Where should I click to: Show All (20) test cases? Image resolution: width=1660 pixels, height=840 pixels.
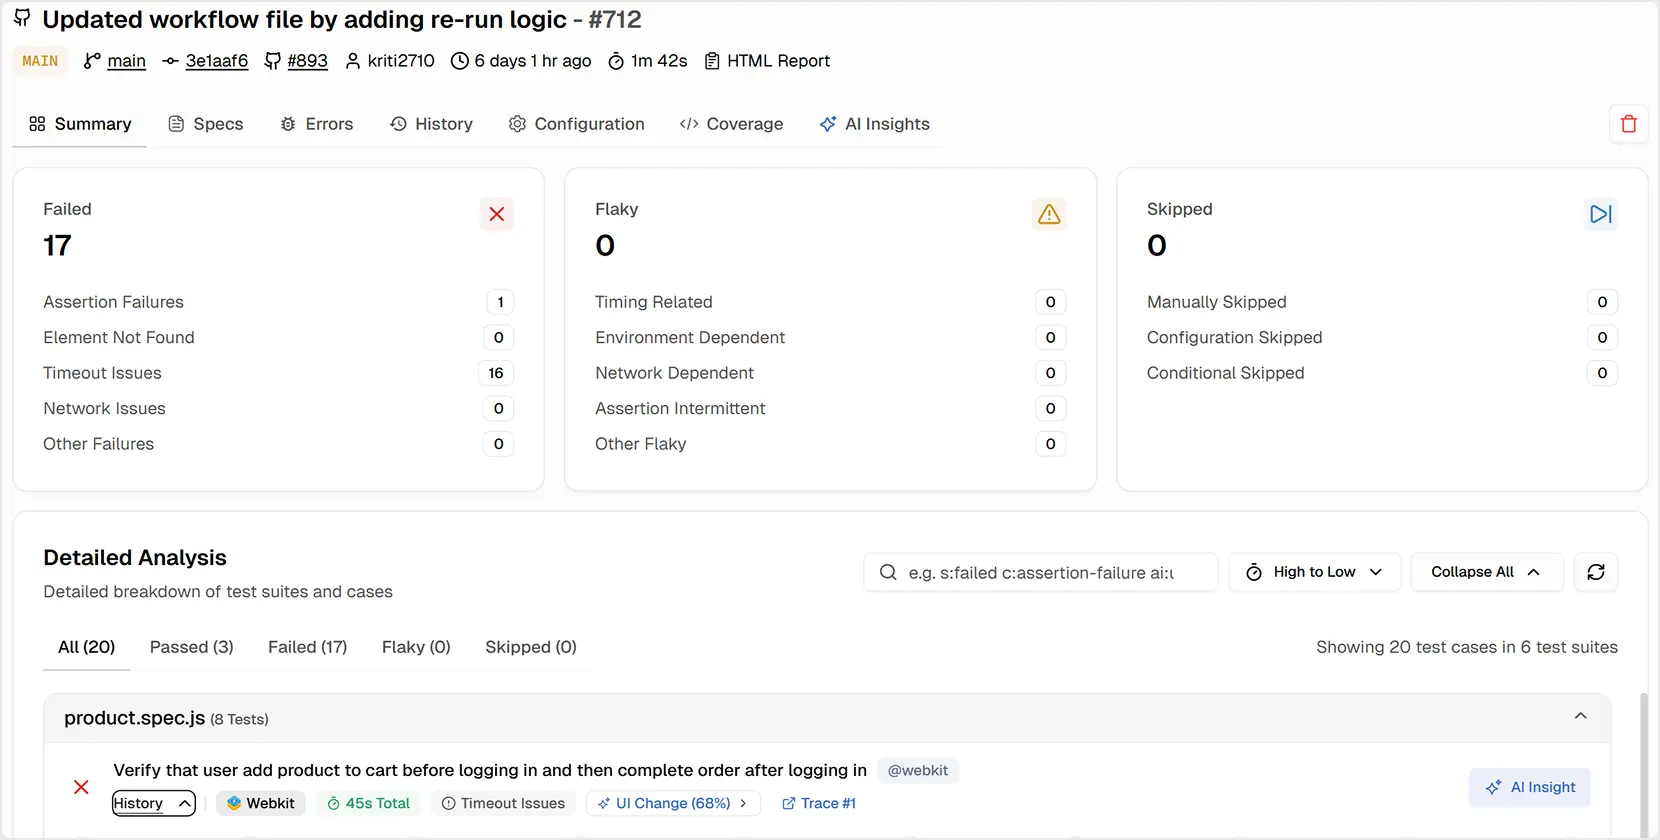tap(87, 647)
